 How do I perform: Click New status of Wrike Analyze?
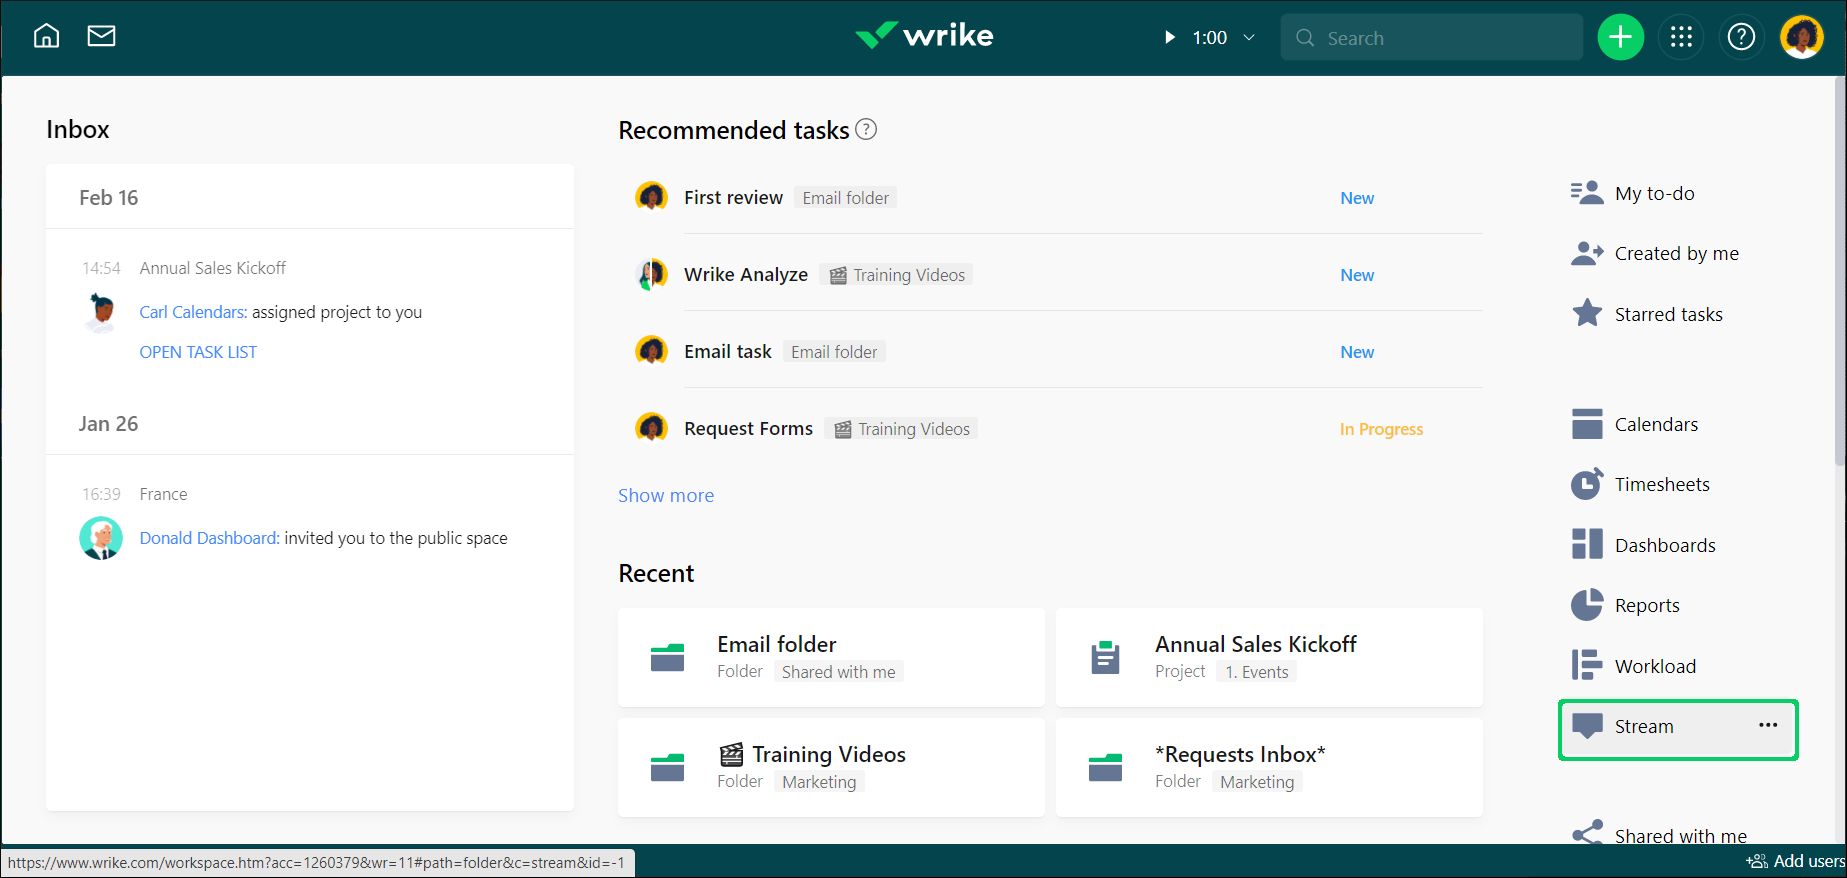click(1357, 275)
